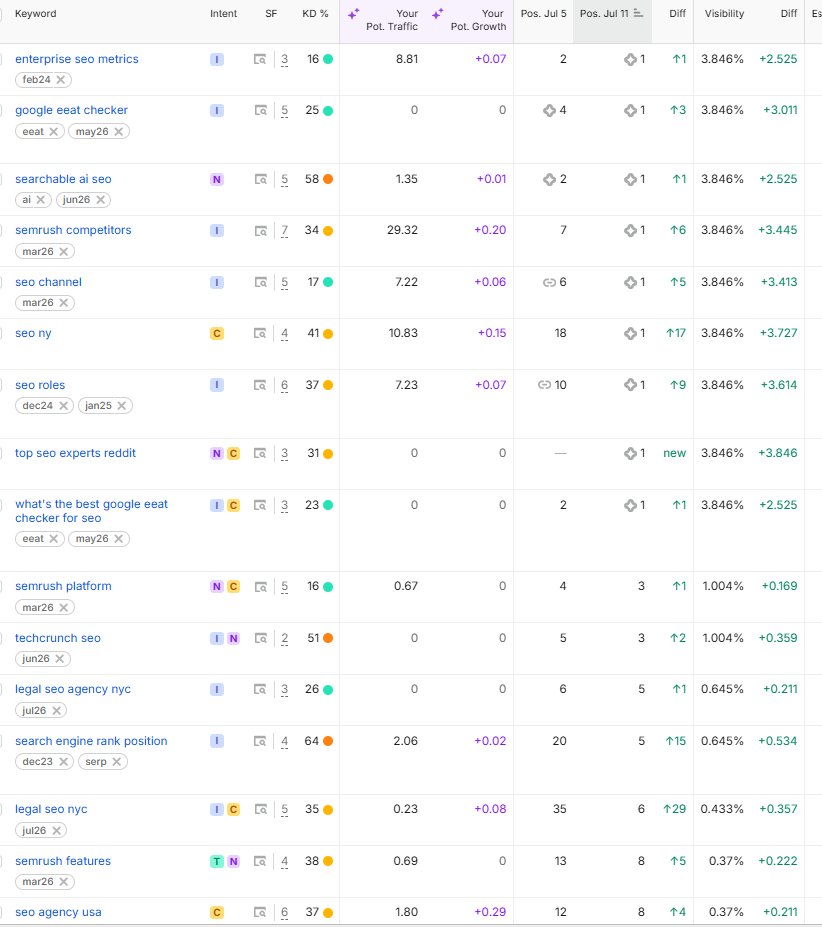822x927 pixels.
Task: Open SERP view icon for legal seo nyc
Action: click(x=260, y=809)
